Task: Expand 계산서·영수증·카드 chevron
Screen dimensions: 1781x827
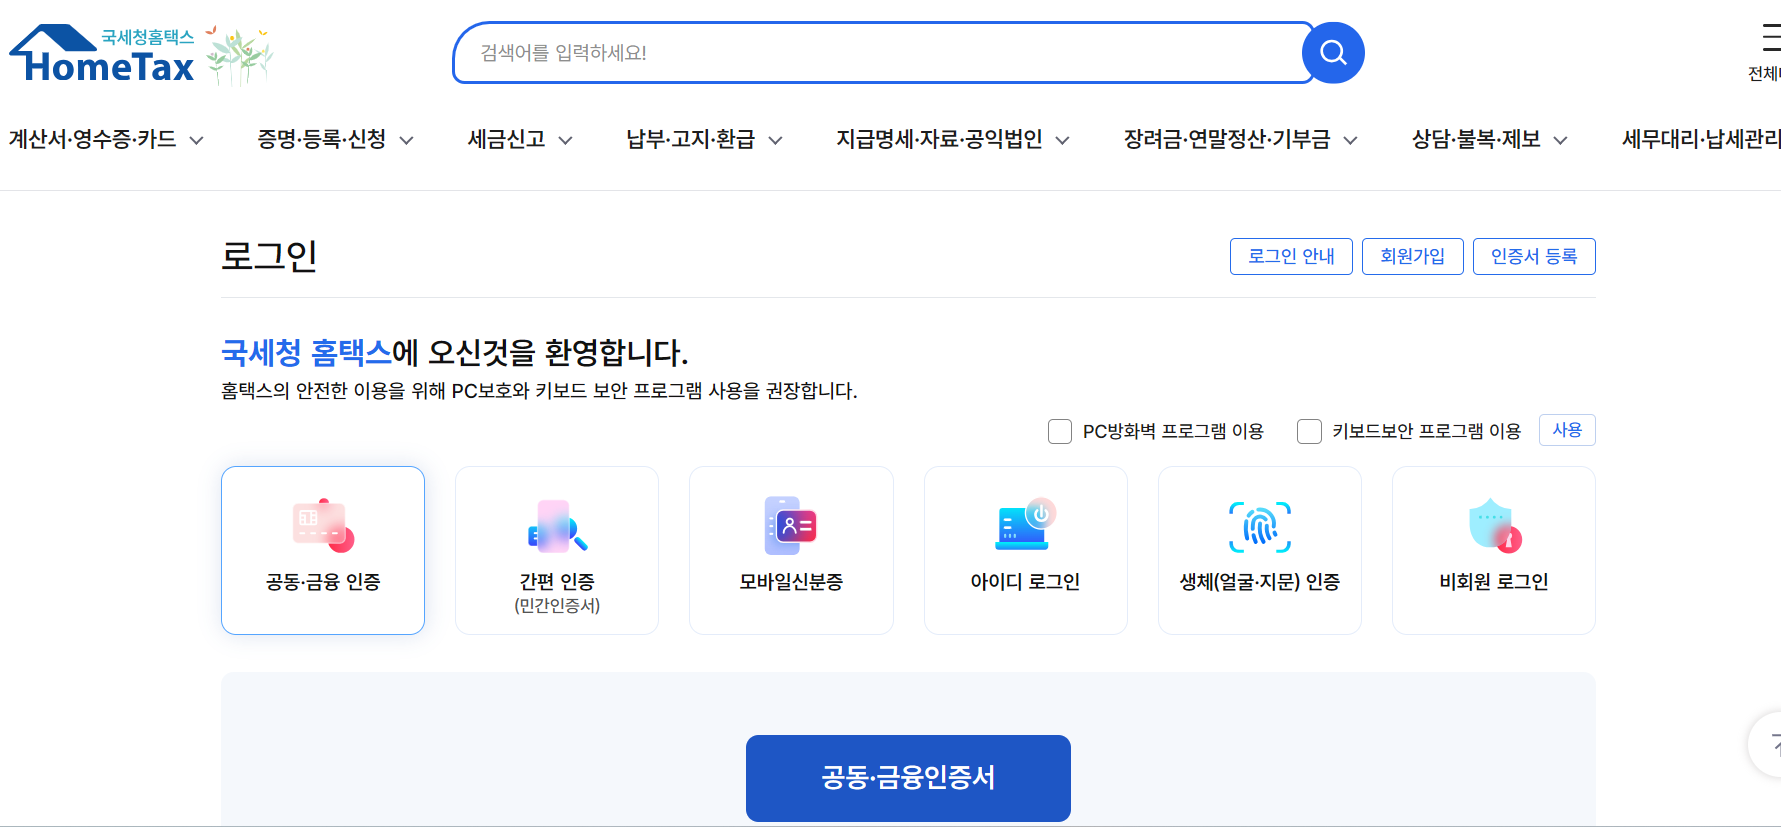Action: 197,140
